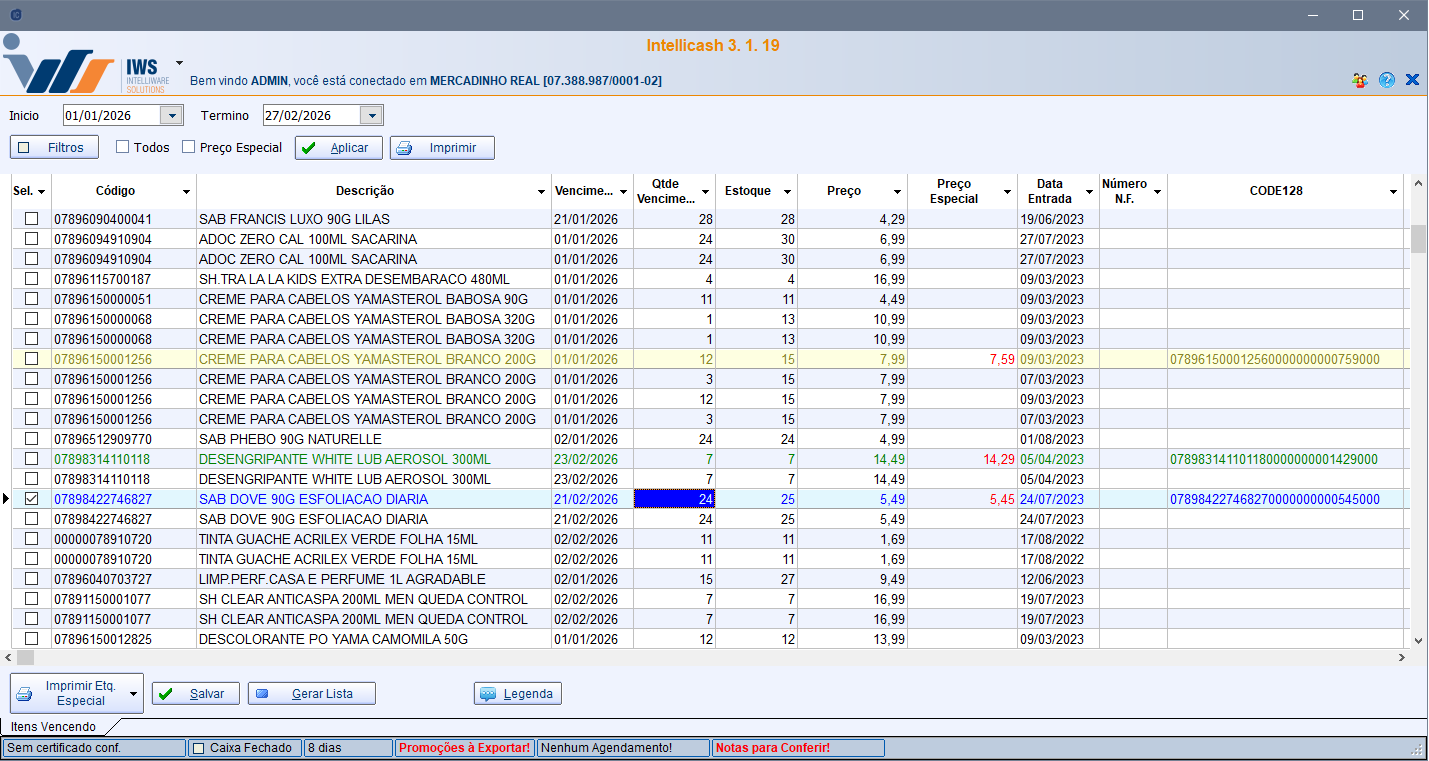Open the Inicio date picker dropdown
This screenshot has width=1429, height=761.
coord(172,116)
